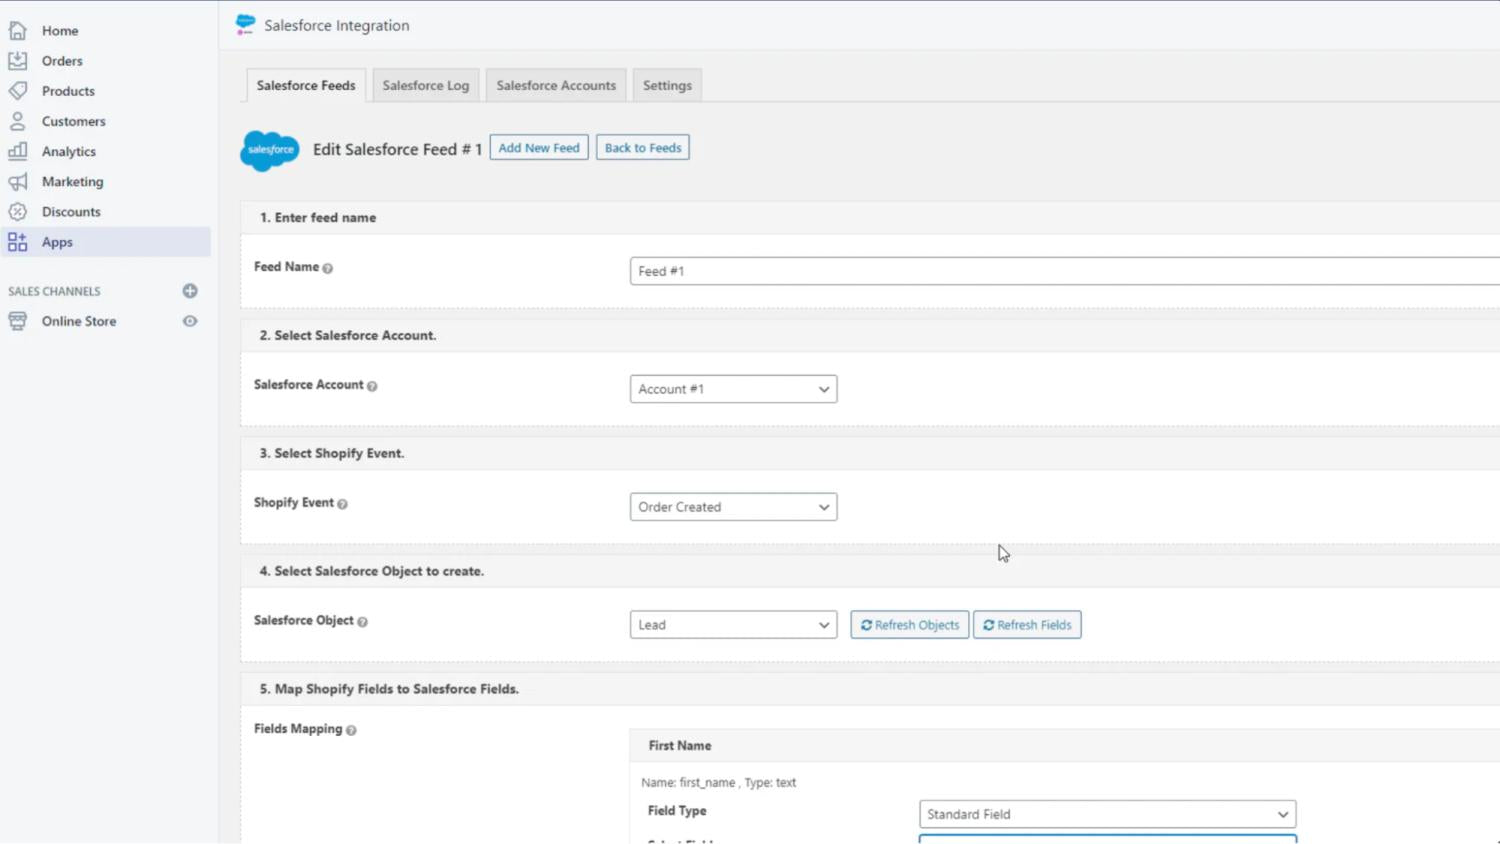
Task: Click the Online Store shop icon
Action: click(x=17, y=321)
